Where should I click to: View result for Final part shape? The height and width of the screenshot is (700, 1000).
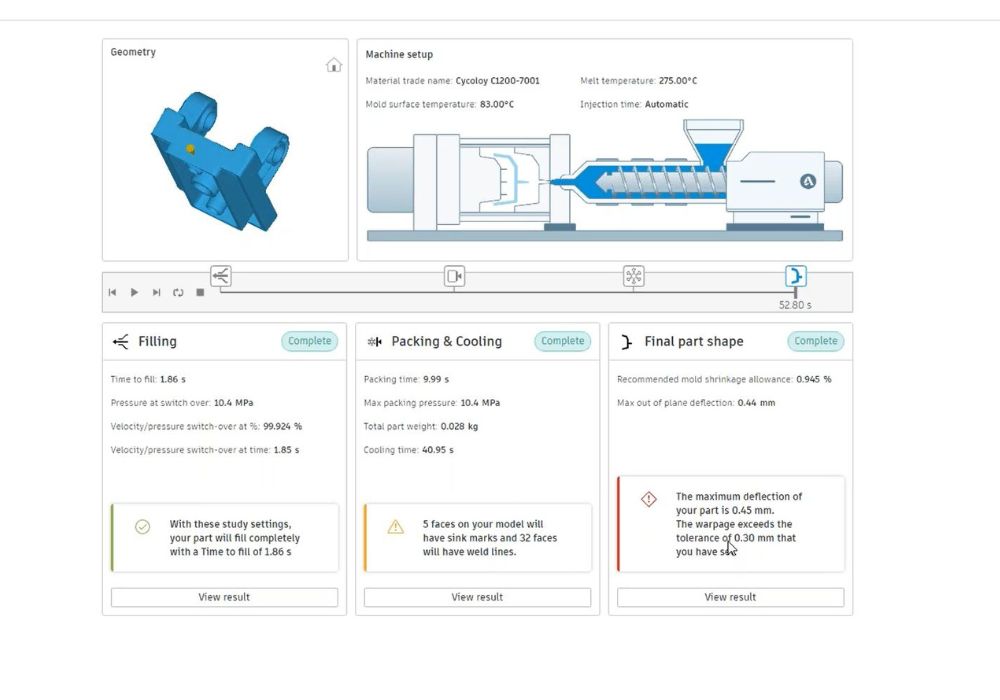pos(730,597)
